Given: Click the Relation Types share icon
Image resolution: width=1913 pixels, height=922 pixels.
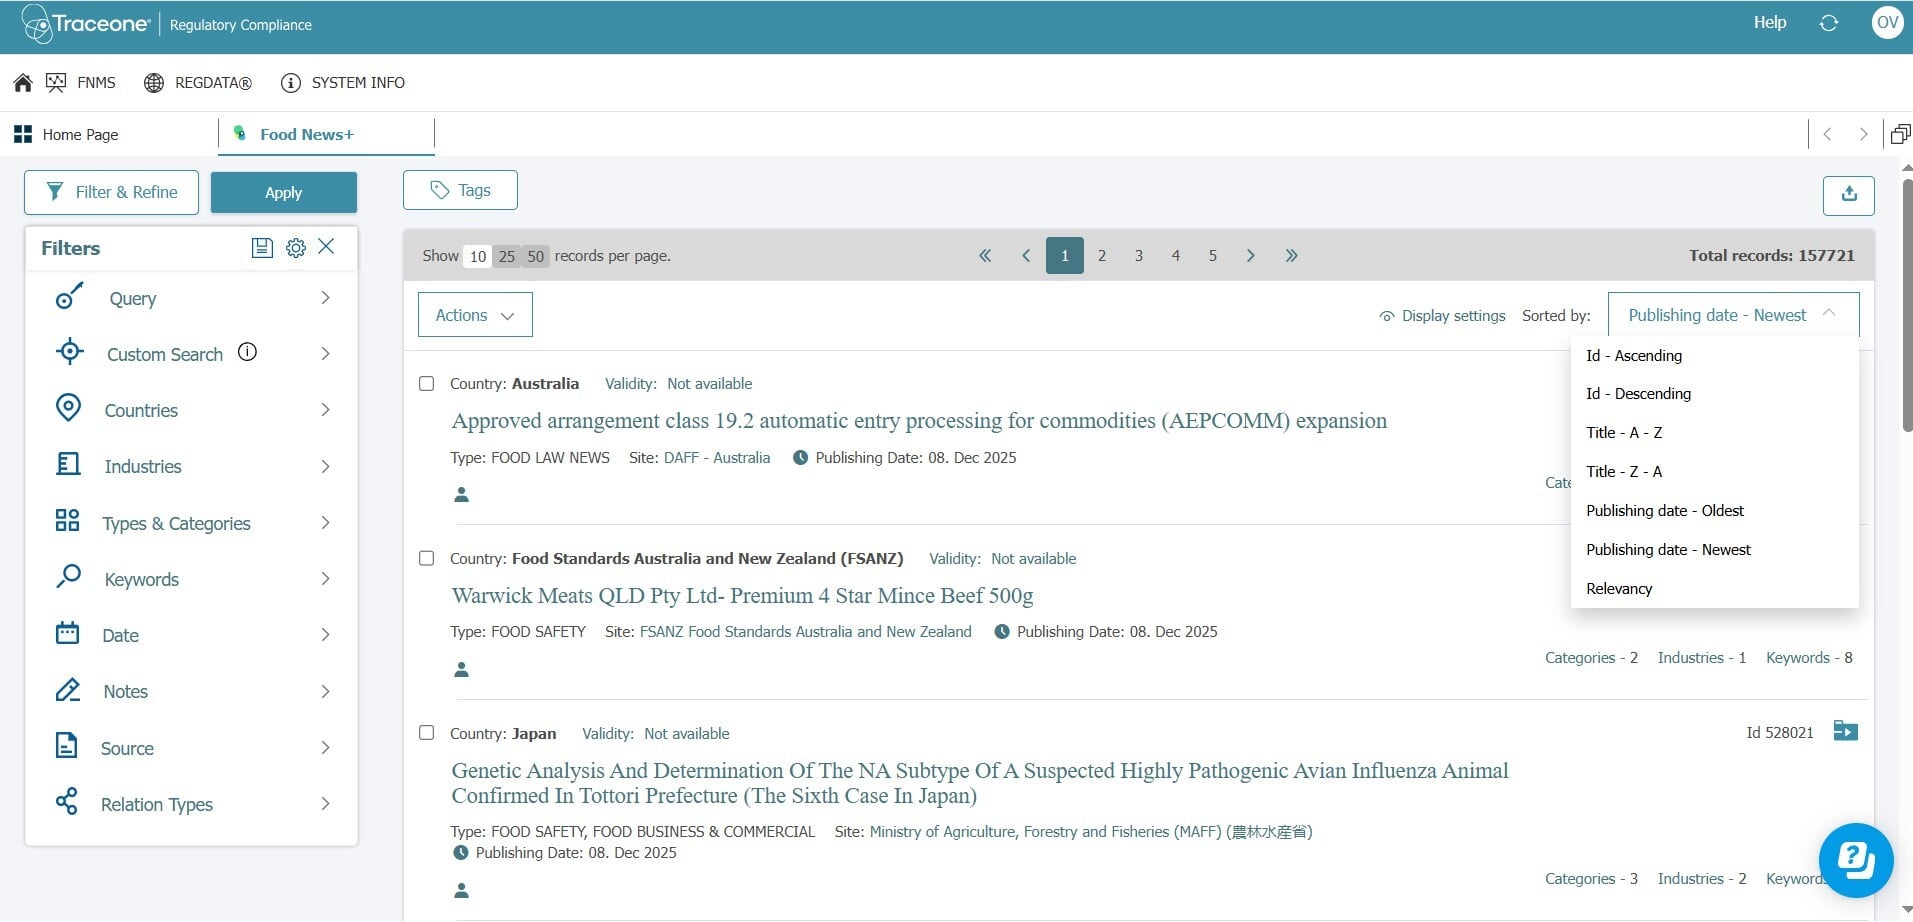Looking at the screenshot, I should pos(67,802).
